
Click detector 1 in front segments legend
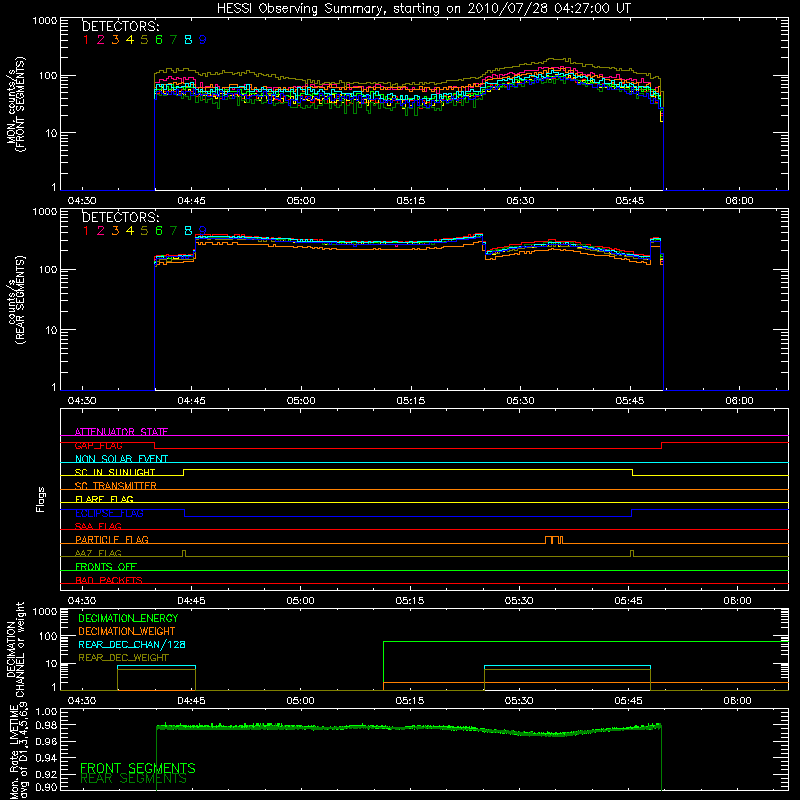click(x=86, y=40)
